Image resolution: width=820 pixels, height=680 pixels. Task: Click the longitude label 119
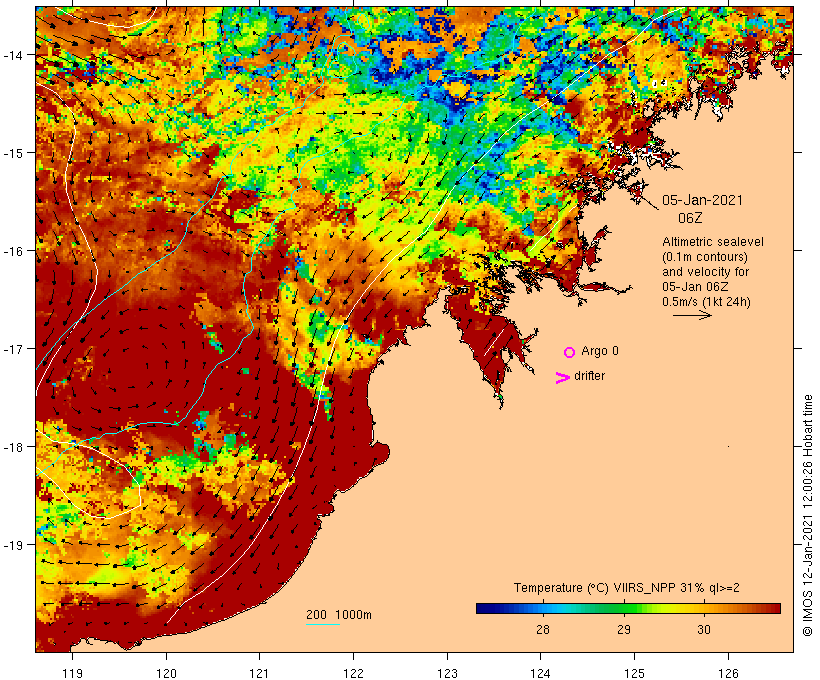pos(72,673)
